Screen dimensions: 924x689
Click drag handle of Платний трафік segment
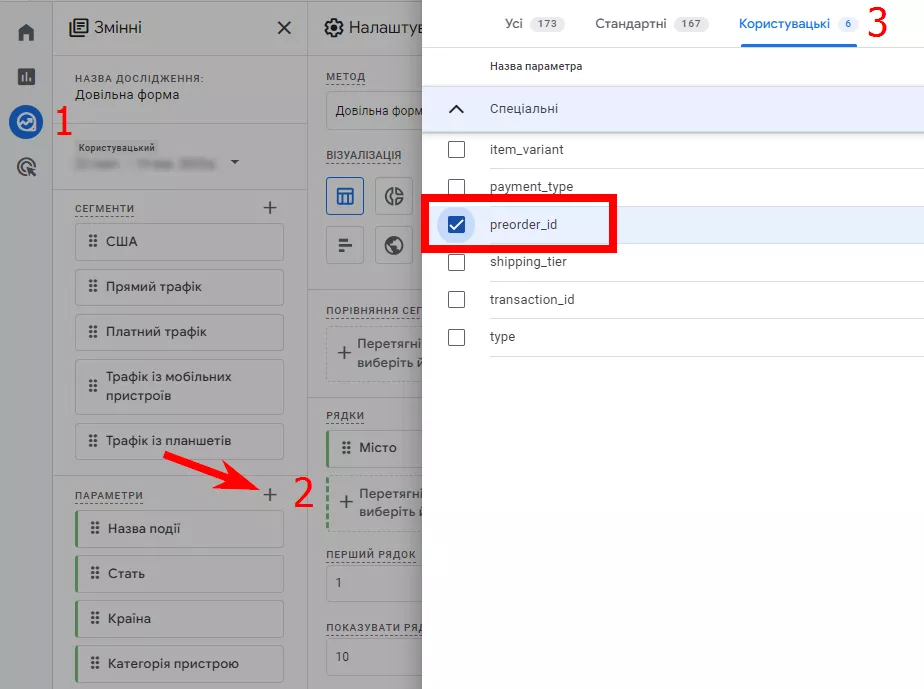93,332
